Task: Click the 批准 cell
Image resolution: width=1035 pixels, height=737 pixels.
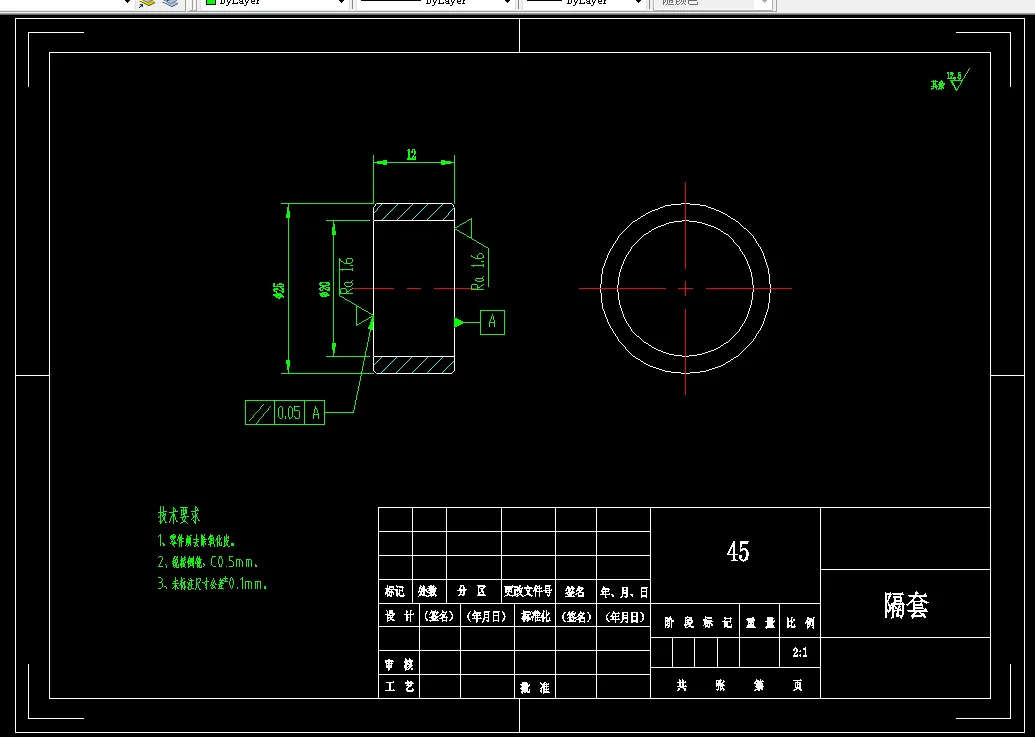Action: [x=535, y=687]
